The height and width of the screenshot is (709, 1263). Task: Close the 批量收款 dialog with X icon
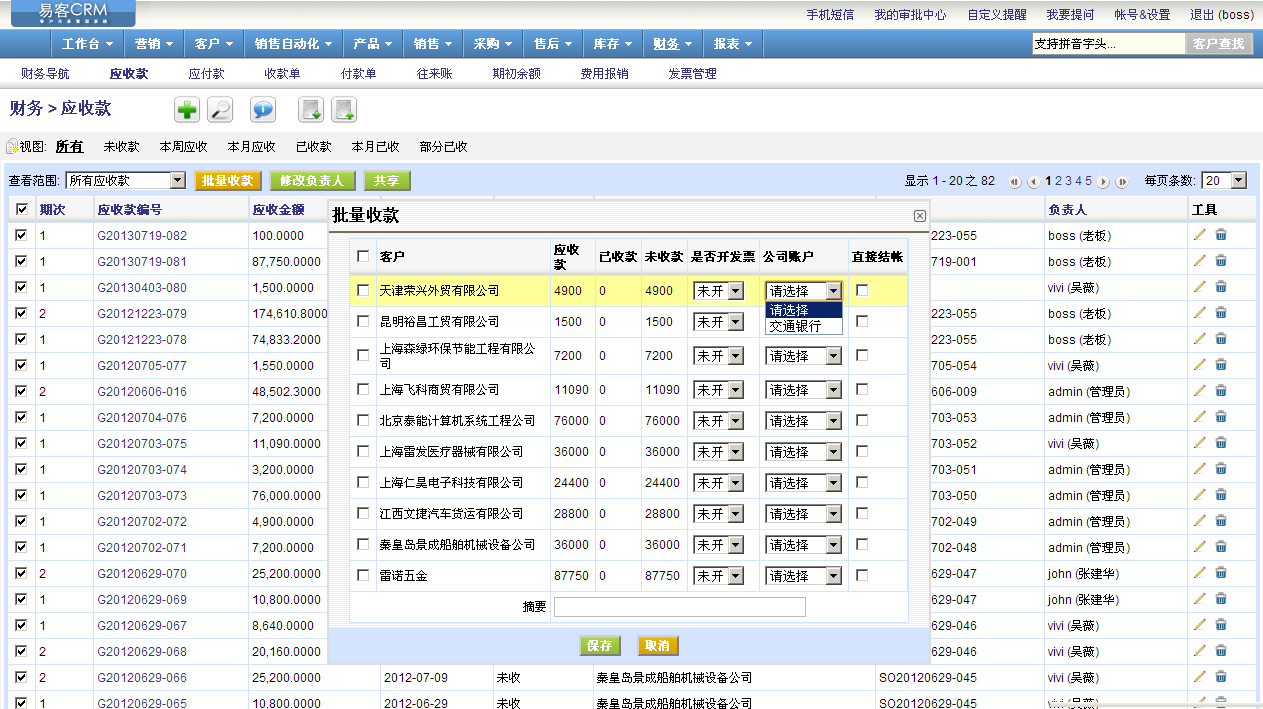coord(919,216)
